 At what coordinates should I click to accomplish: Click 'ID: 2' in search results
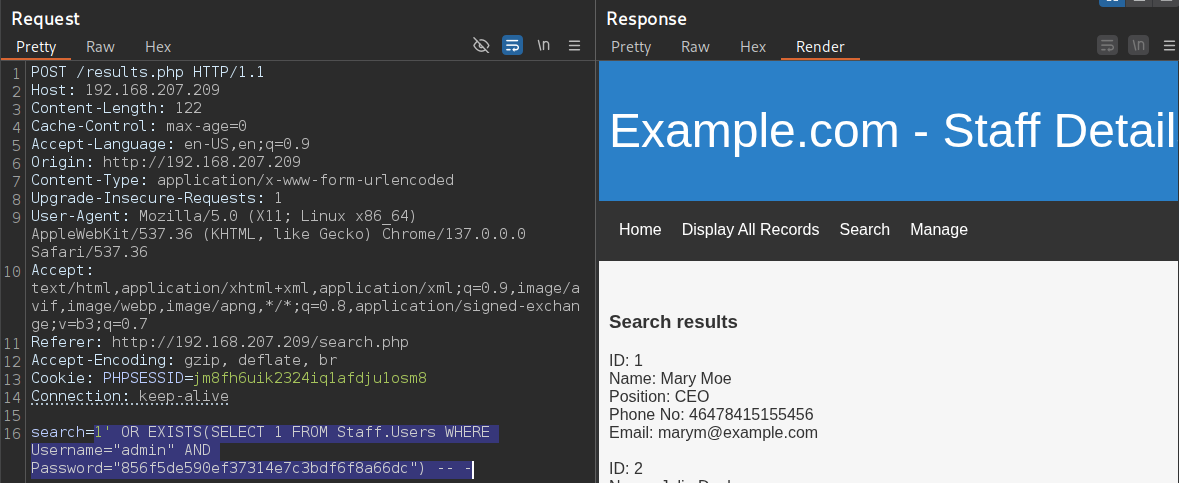click(626, 469)
